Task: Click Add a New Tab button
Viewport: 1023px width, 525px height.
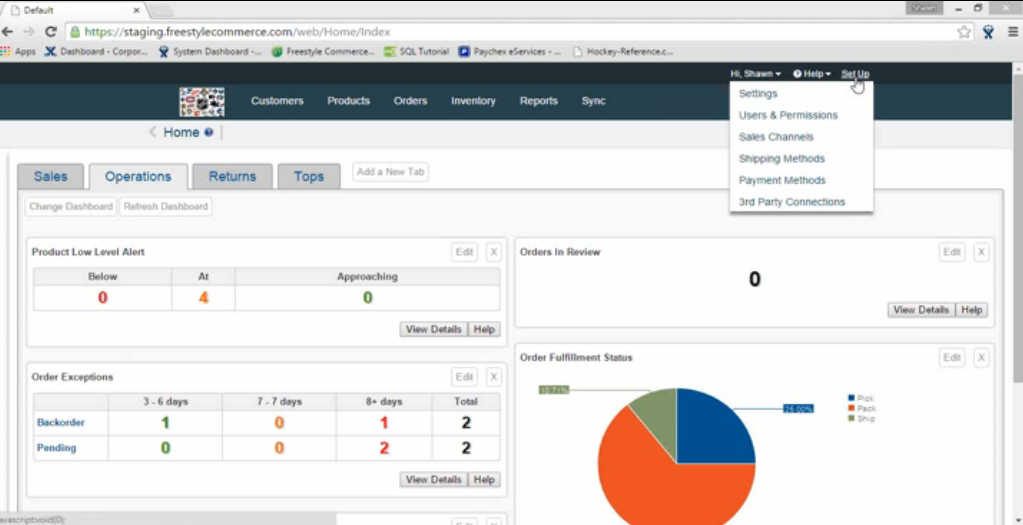Action: [390, 172]
